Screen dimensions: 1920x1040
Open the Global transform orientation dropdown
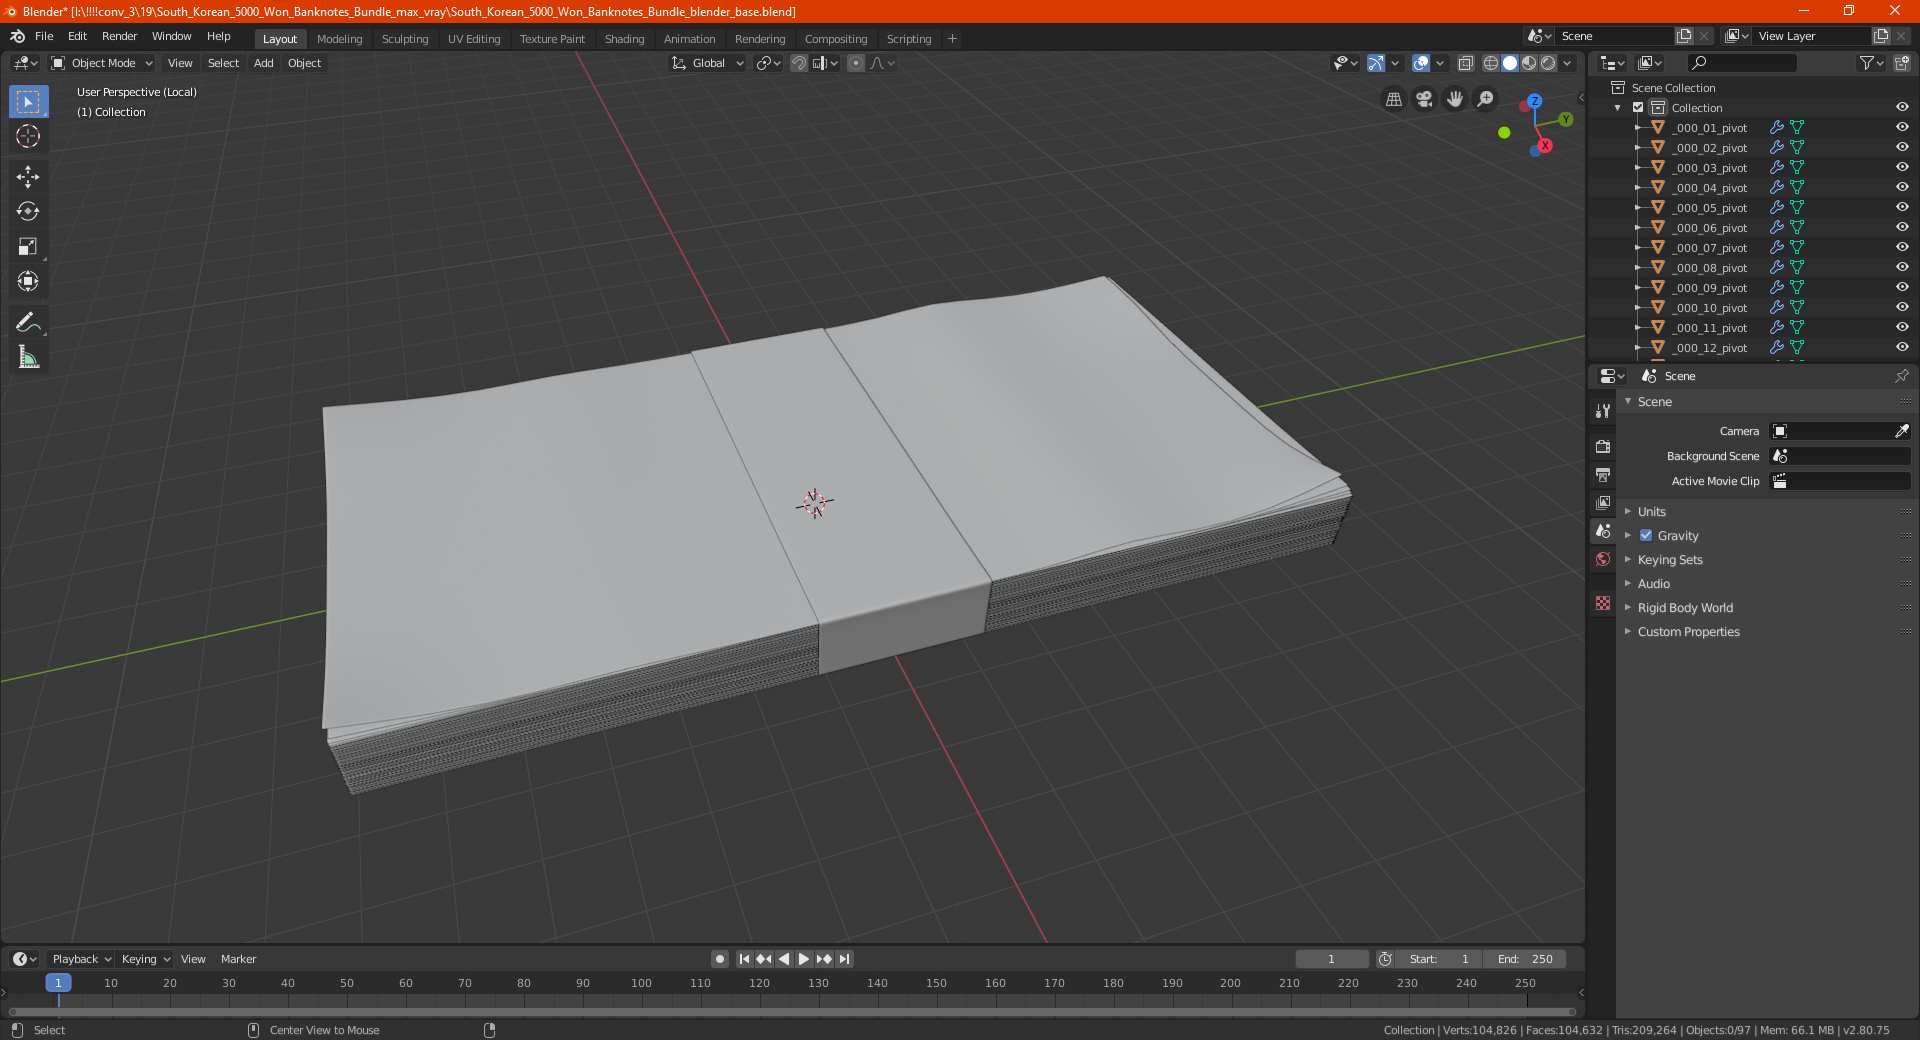tap(707, 63)
